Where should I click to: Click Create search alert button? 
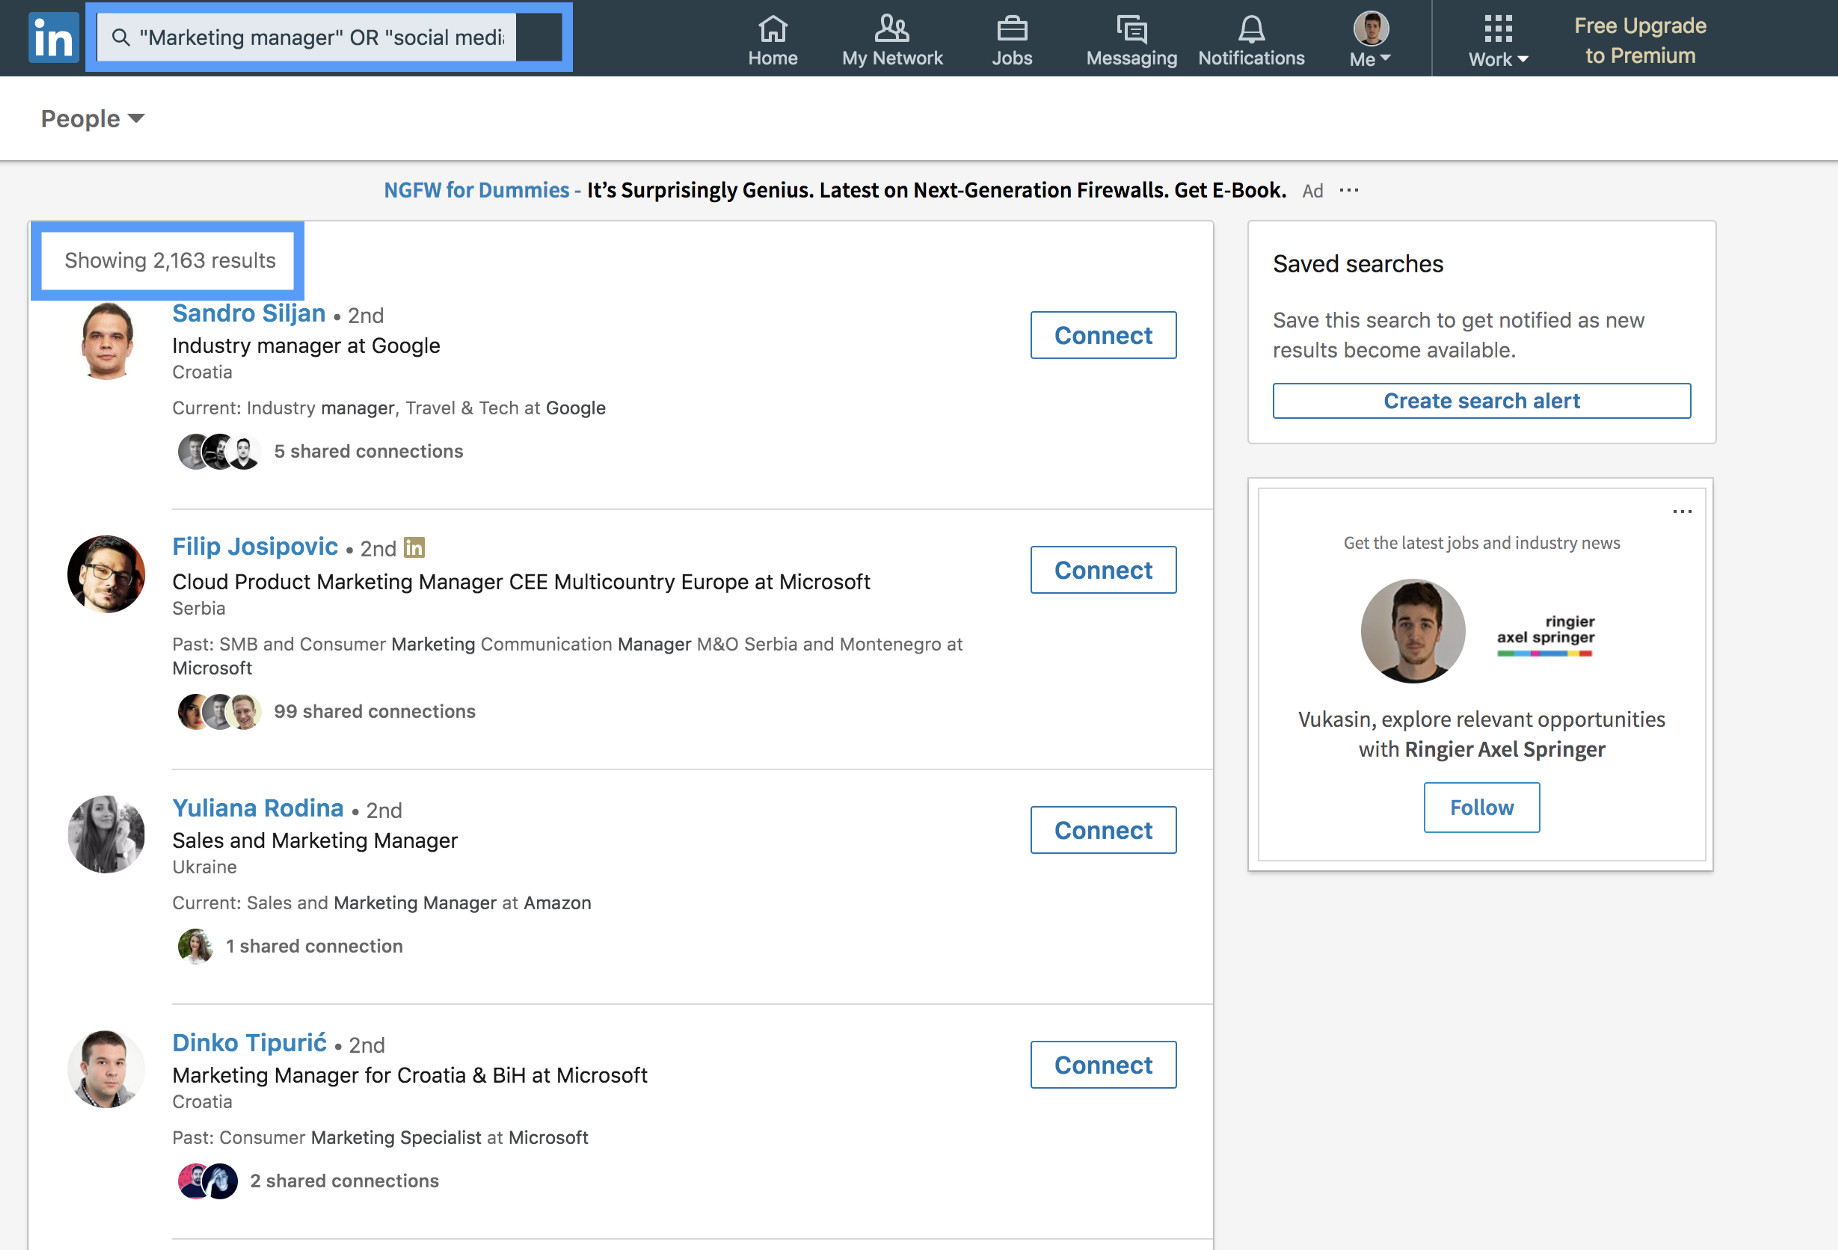(1481, 401)
